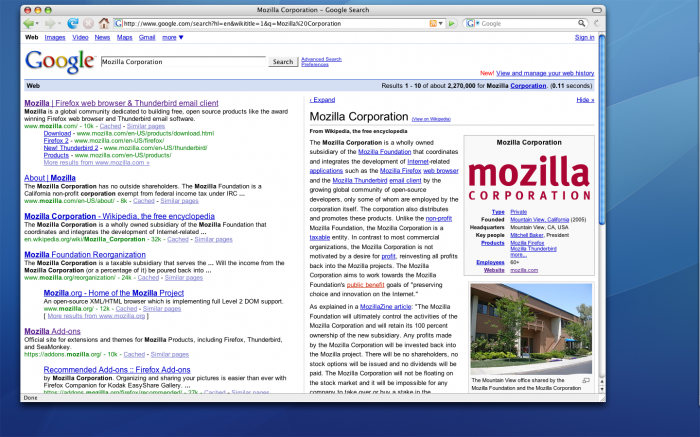Click 'Mitchell Baker' in infobox
Screen dimensions: 700x437
click(527, 235)
